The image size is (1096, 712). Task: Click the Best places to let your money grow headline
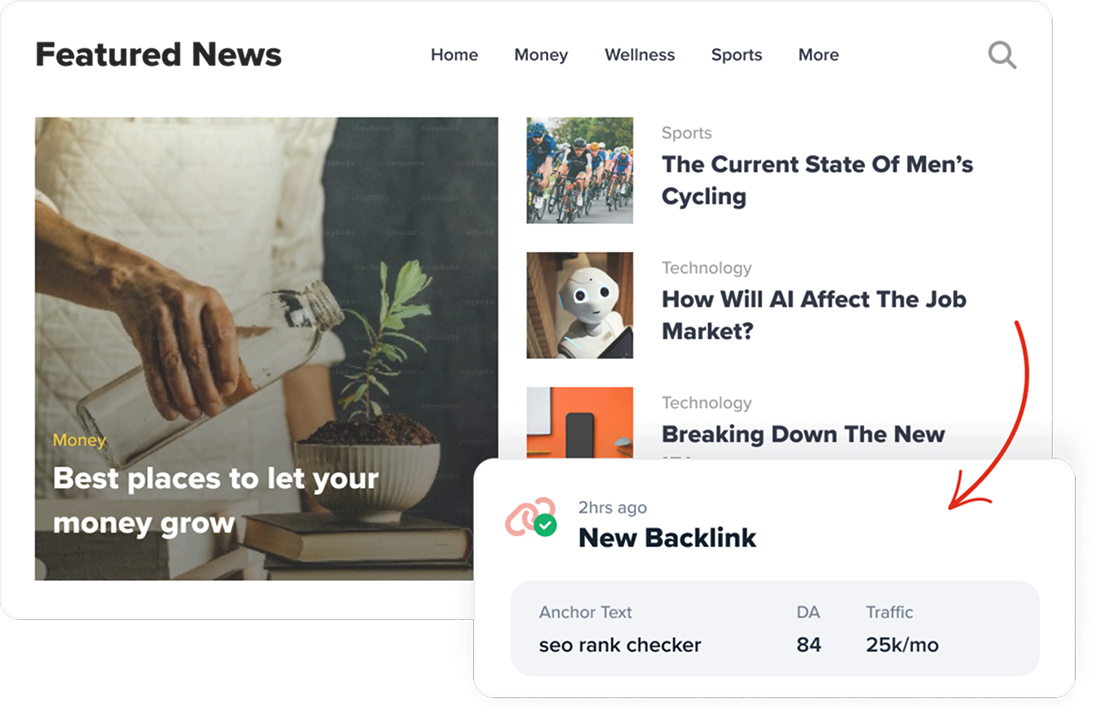(x=216, y=500)
